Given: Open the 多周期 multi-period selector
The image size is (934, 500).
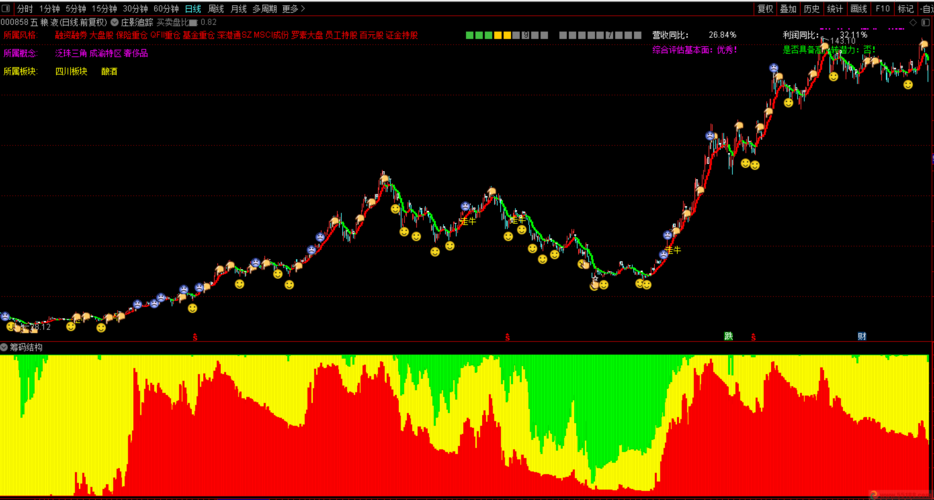Looking at the screenshot, I should pos(264,8).
